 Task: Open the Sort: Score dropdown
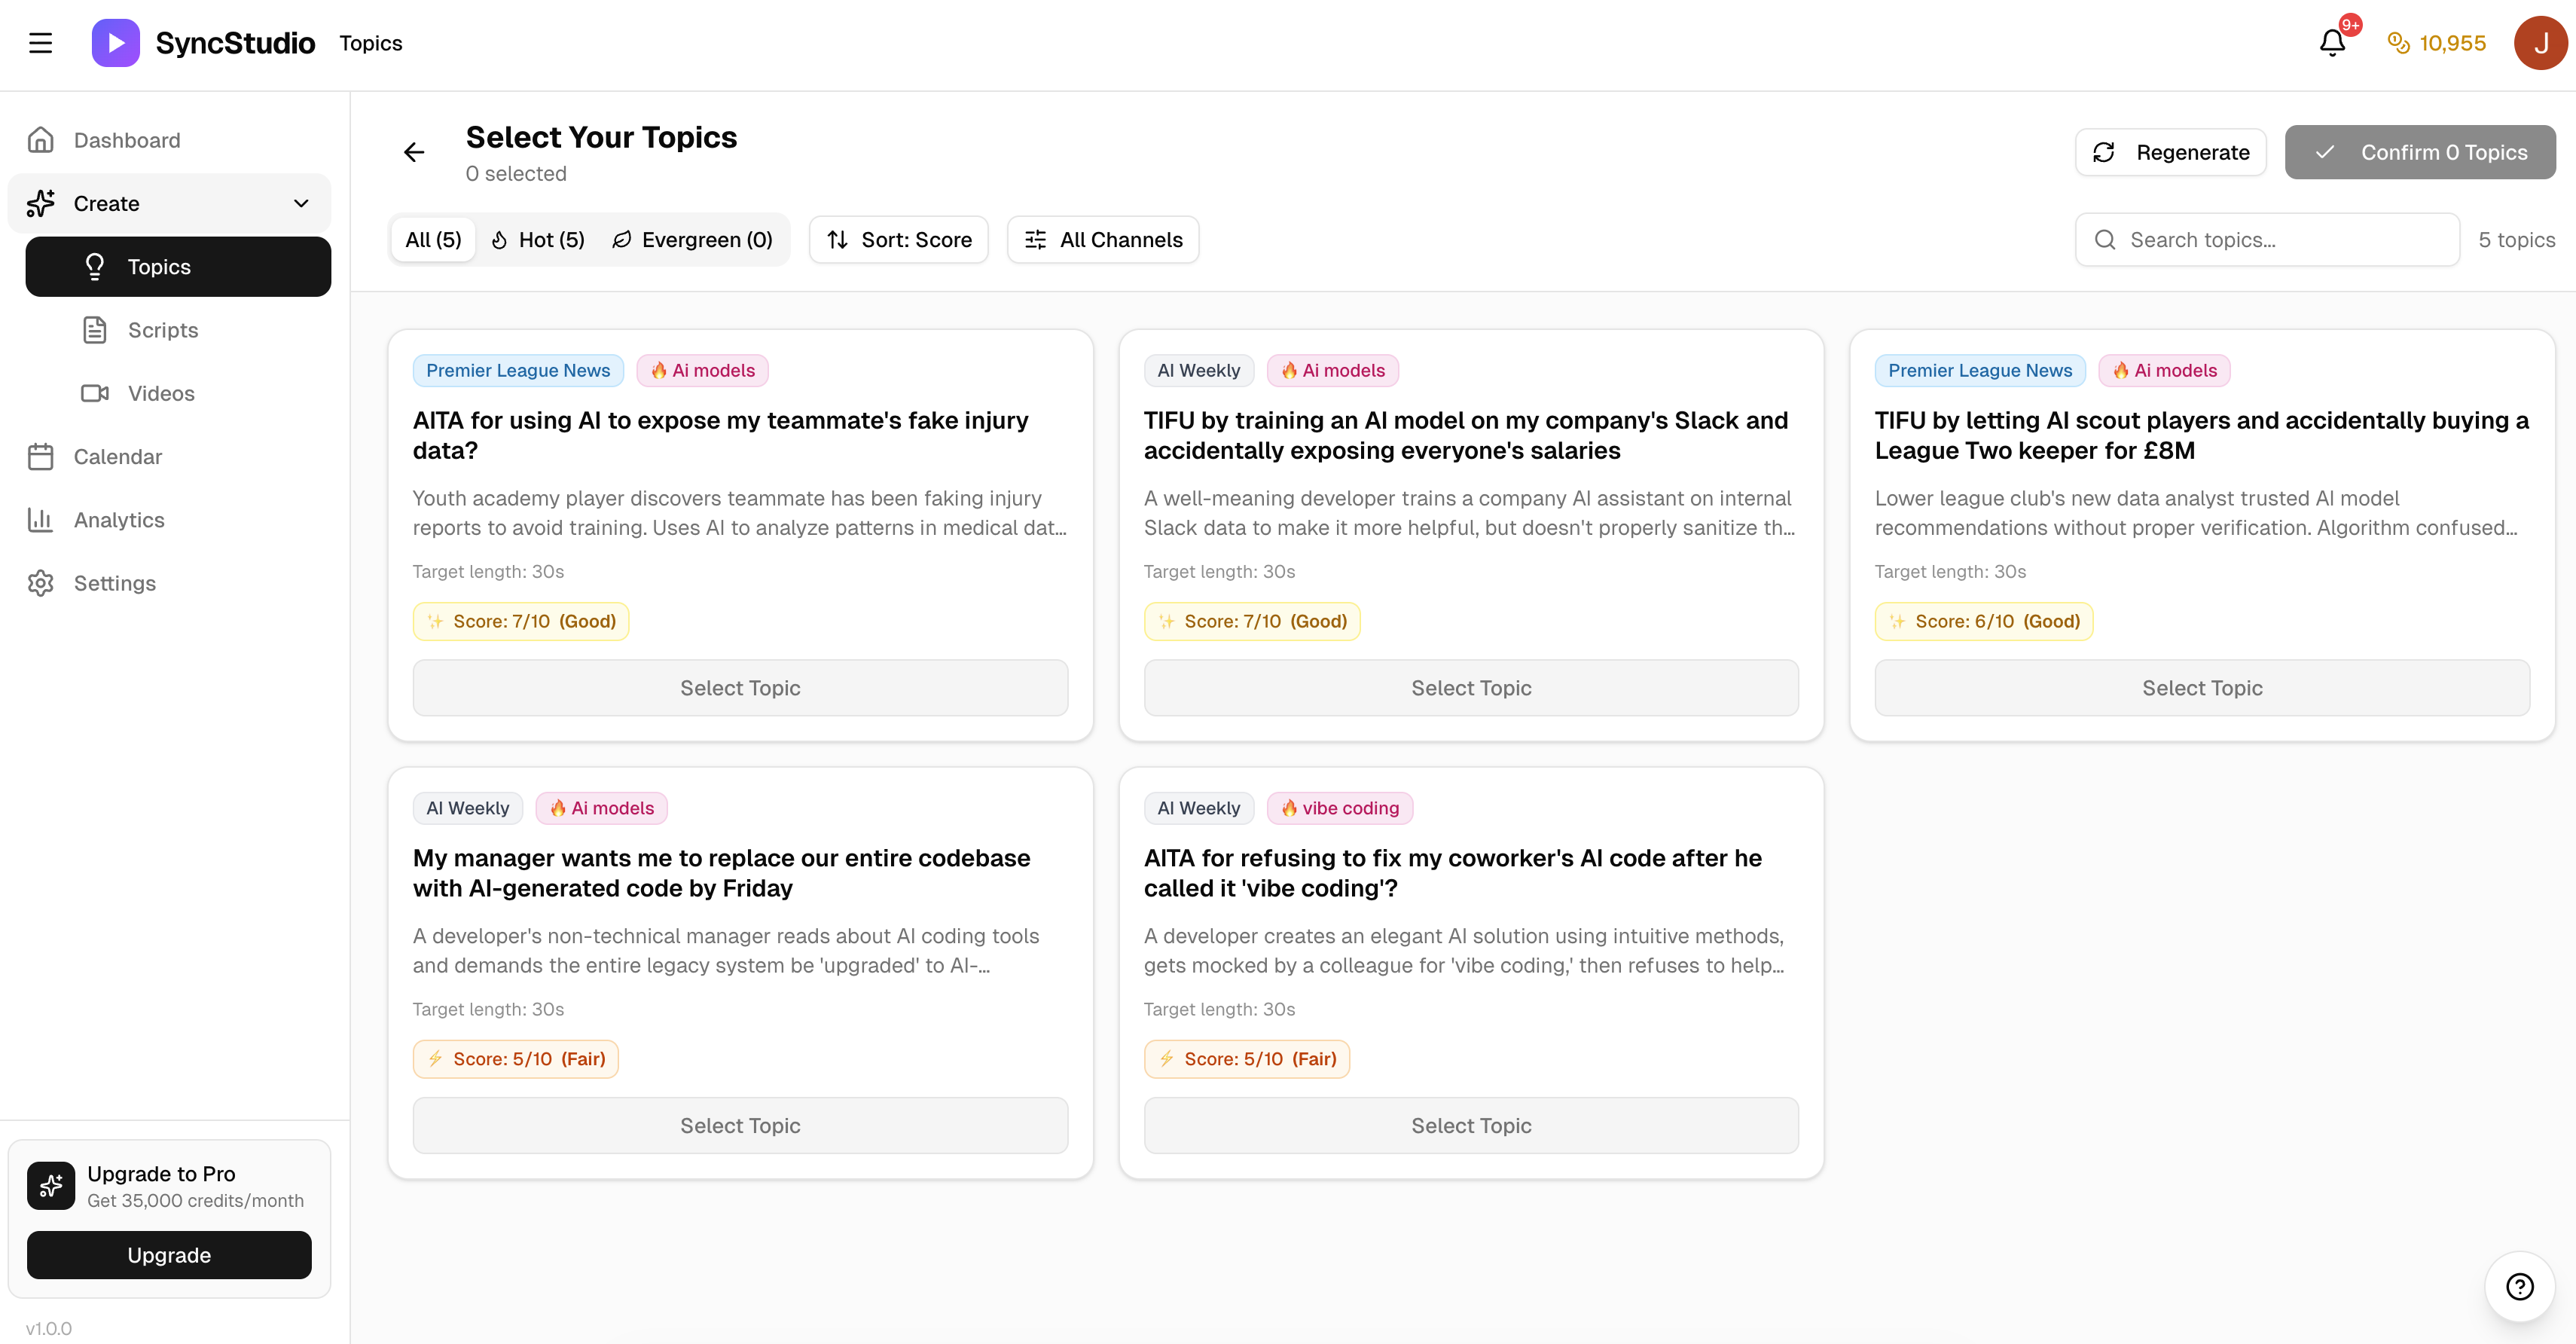(897, 239)
